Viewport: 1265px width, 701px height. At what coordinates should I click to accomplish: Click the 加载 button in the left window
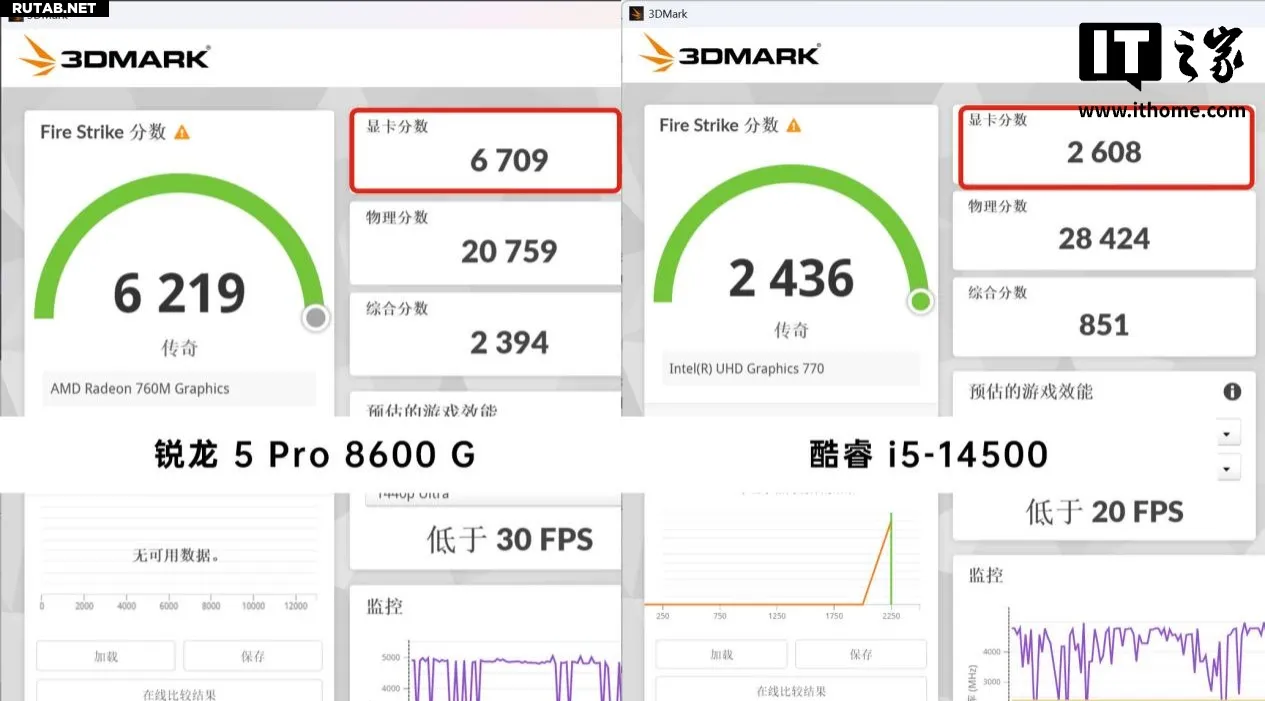(x=106, y=656)
